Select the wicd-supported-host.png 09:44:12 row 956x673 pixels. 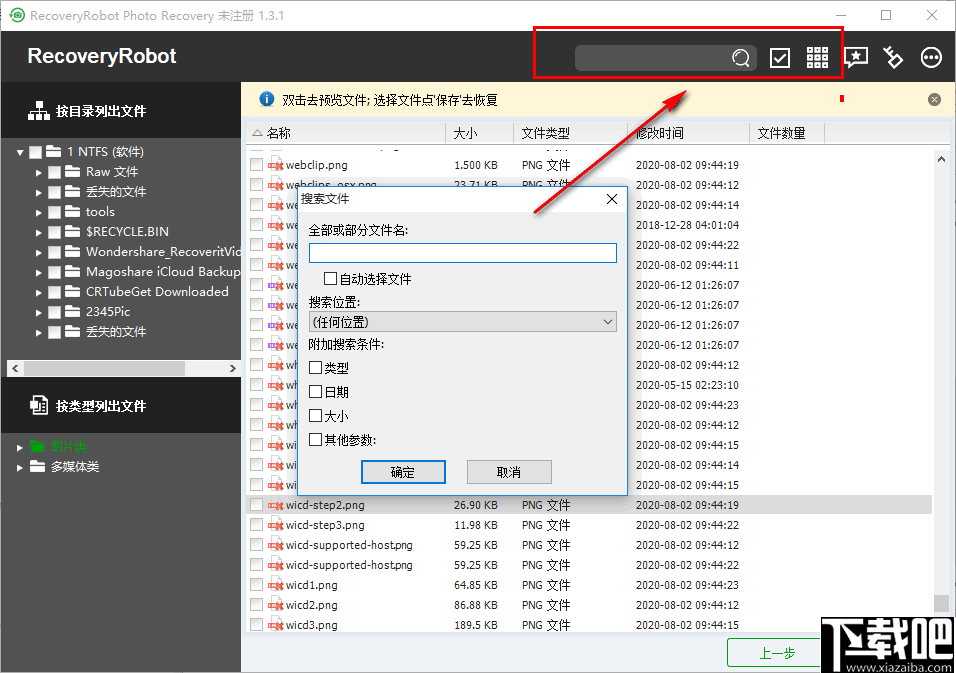click(x=589, y=545)
